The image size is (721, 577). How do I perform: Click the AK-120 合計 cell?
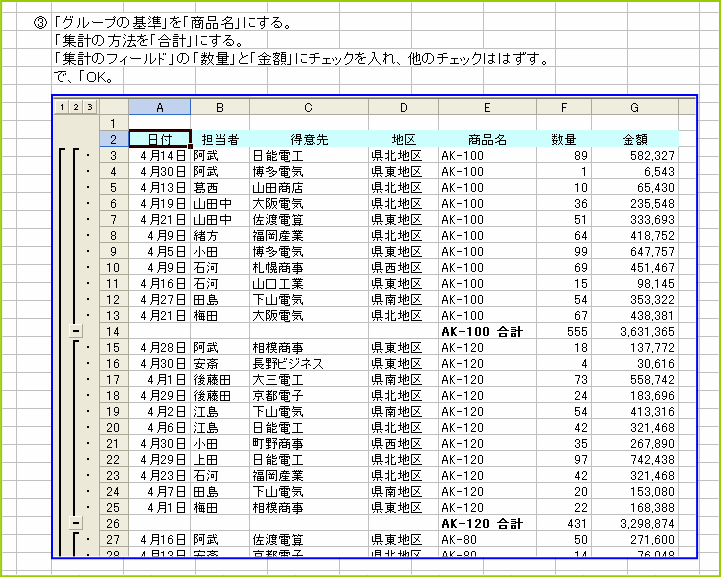[487, 523]
